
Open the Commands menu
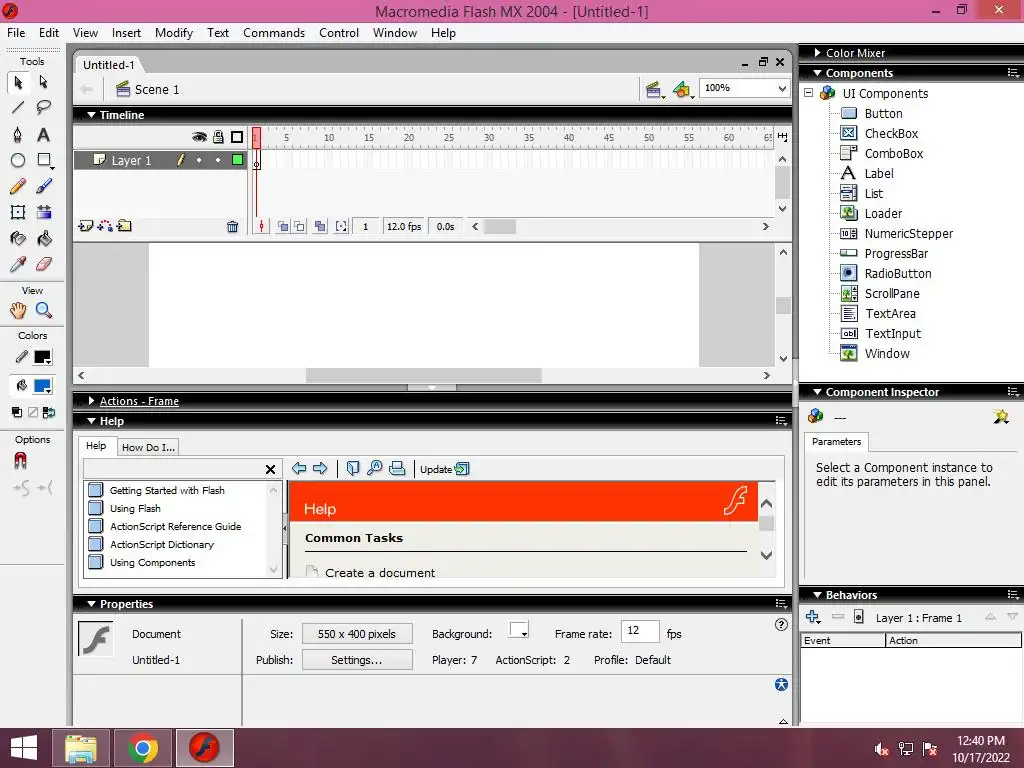click(x=274, y=33)
